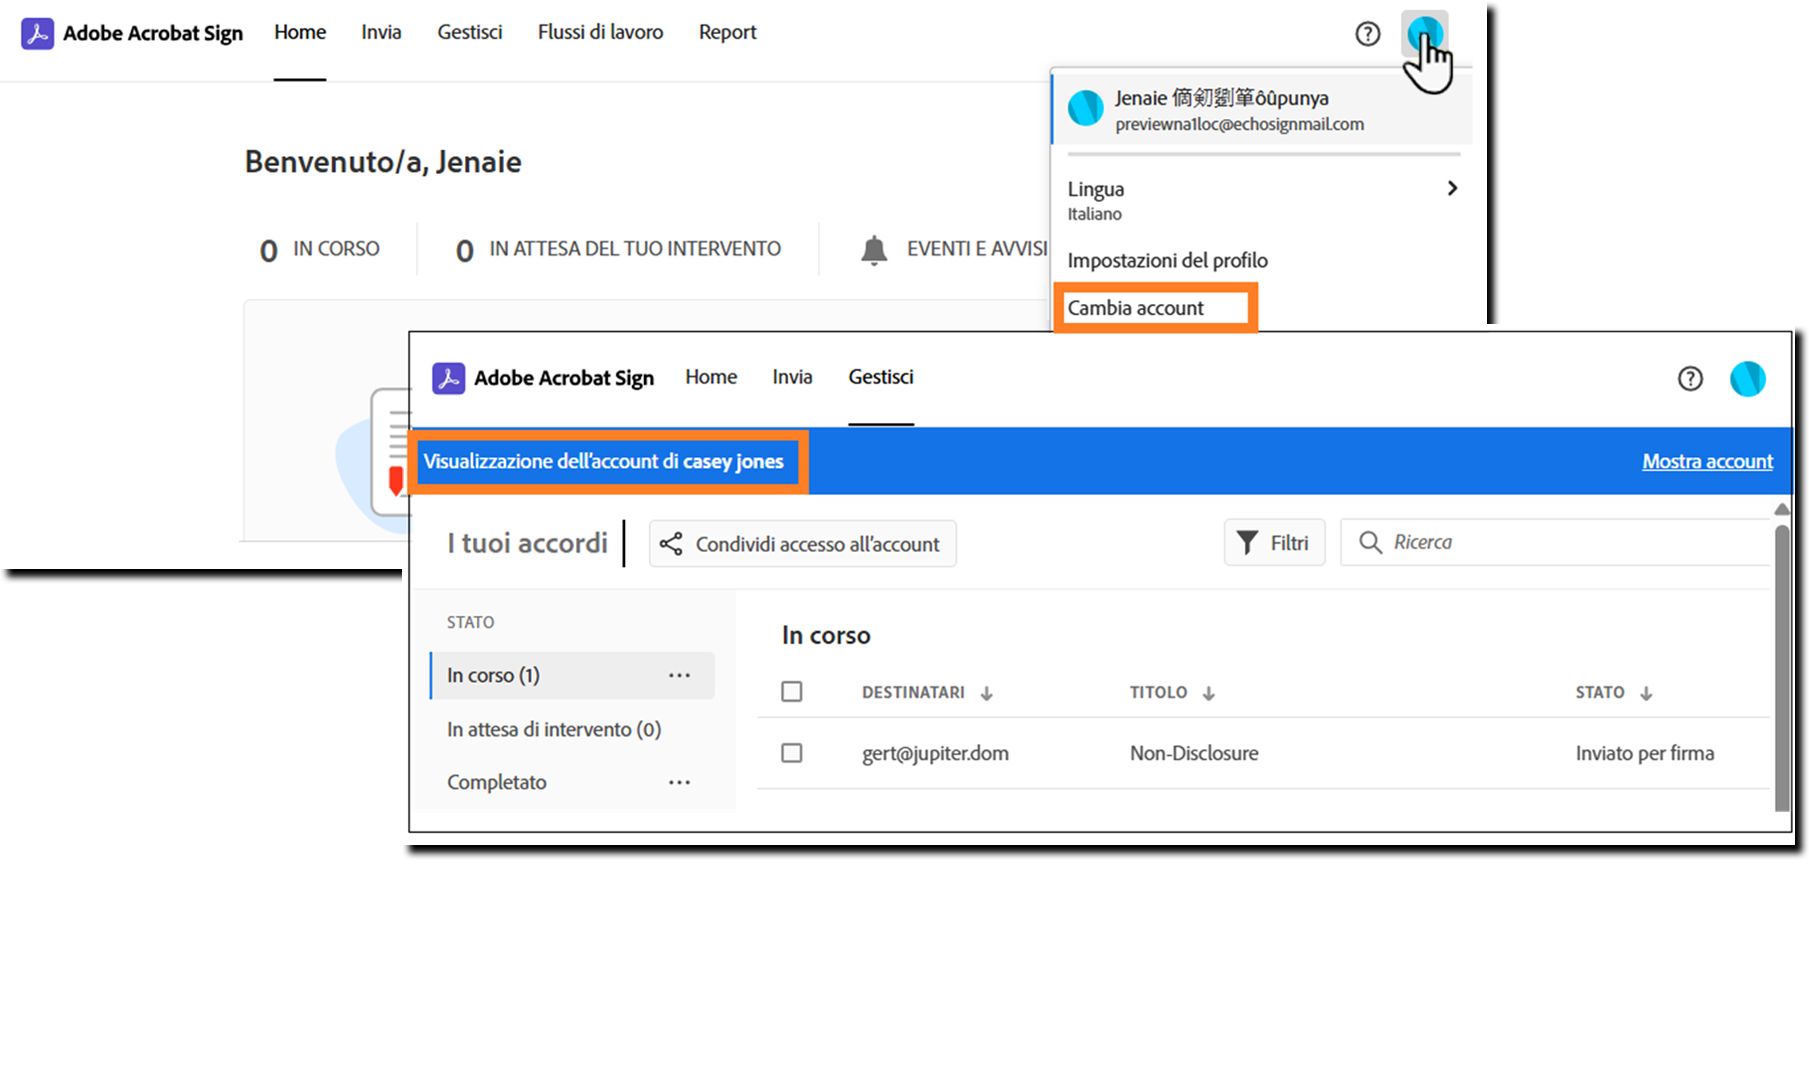The height and width of the screenshot is (1071, 1809).
Task: Open Impostazioni del profilo menu entry
Action: click(x=1167, y=261)
